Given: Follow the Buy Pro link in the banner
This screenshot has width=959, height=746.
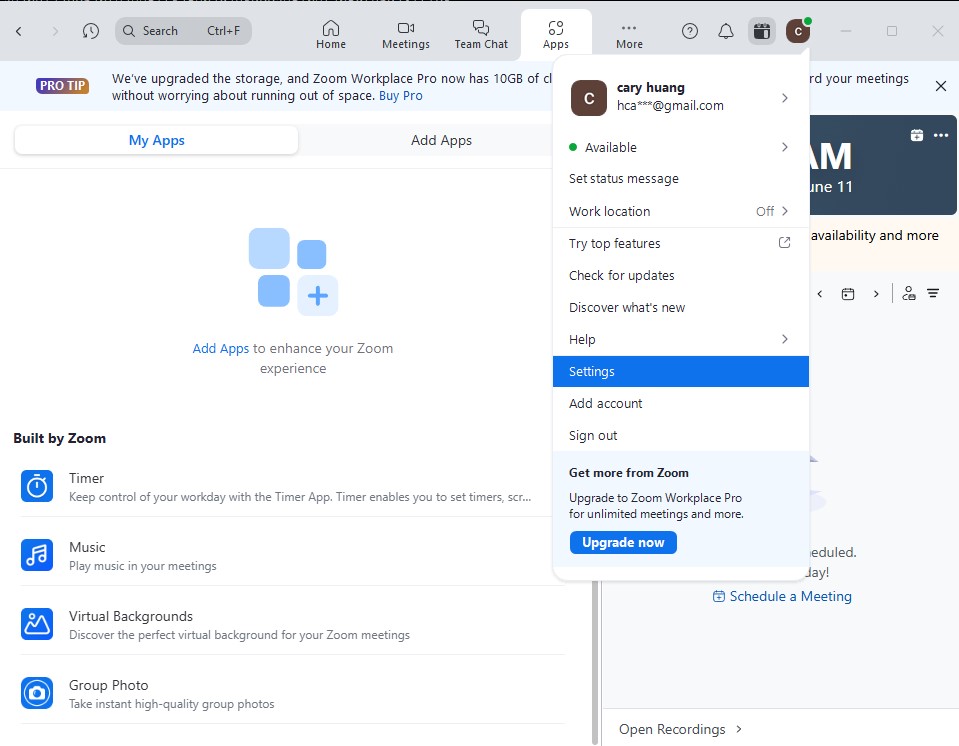Looking at the screenshot, I should [400, 96].
